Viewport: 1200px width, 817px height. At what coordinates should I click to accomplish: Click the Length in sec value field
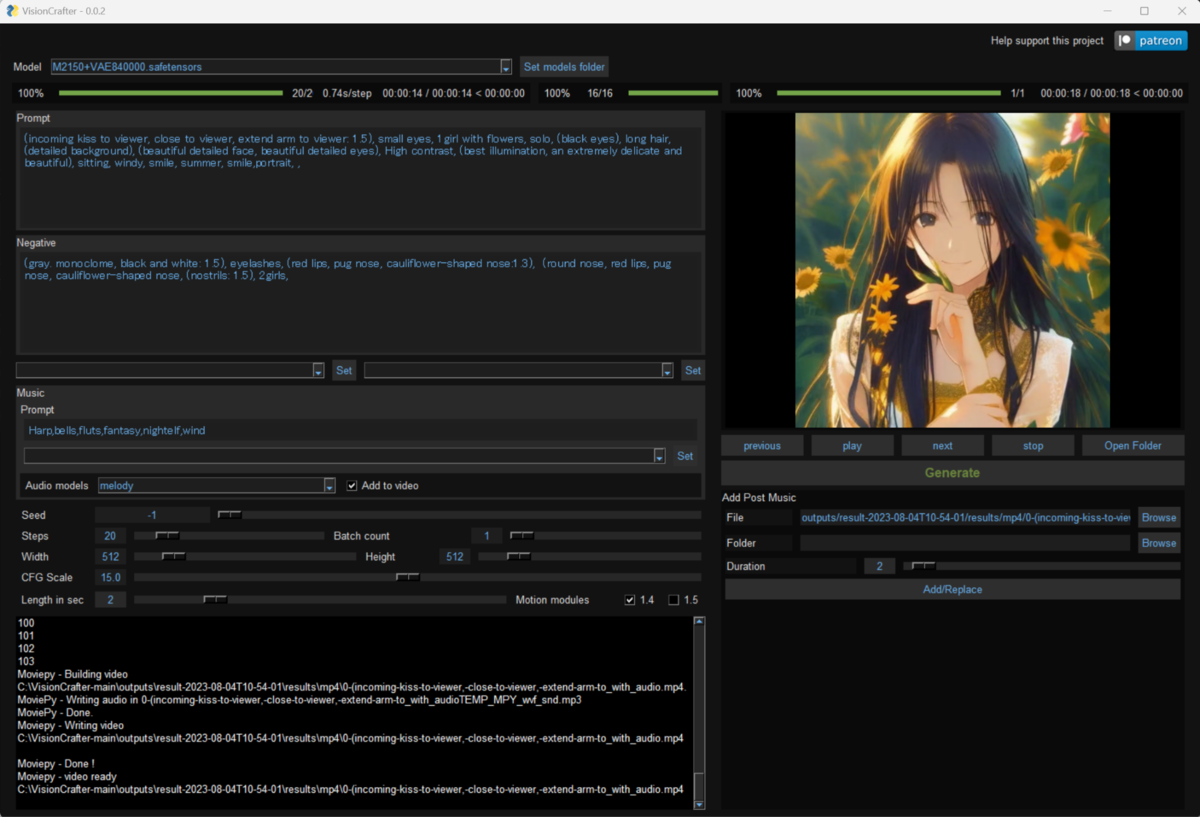point(110,600)
